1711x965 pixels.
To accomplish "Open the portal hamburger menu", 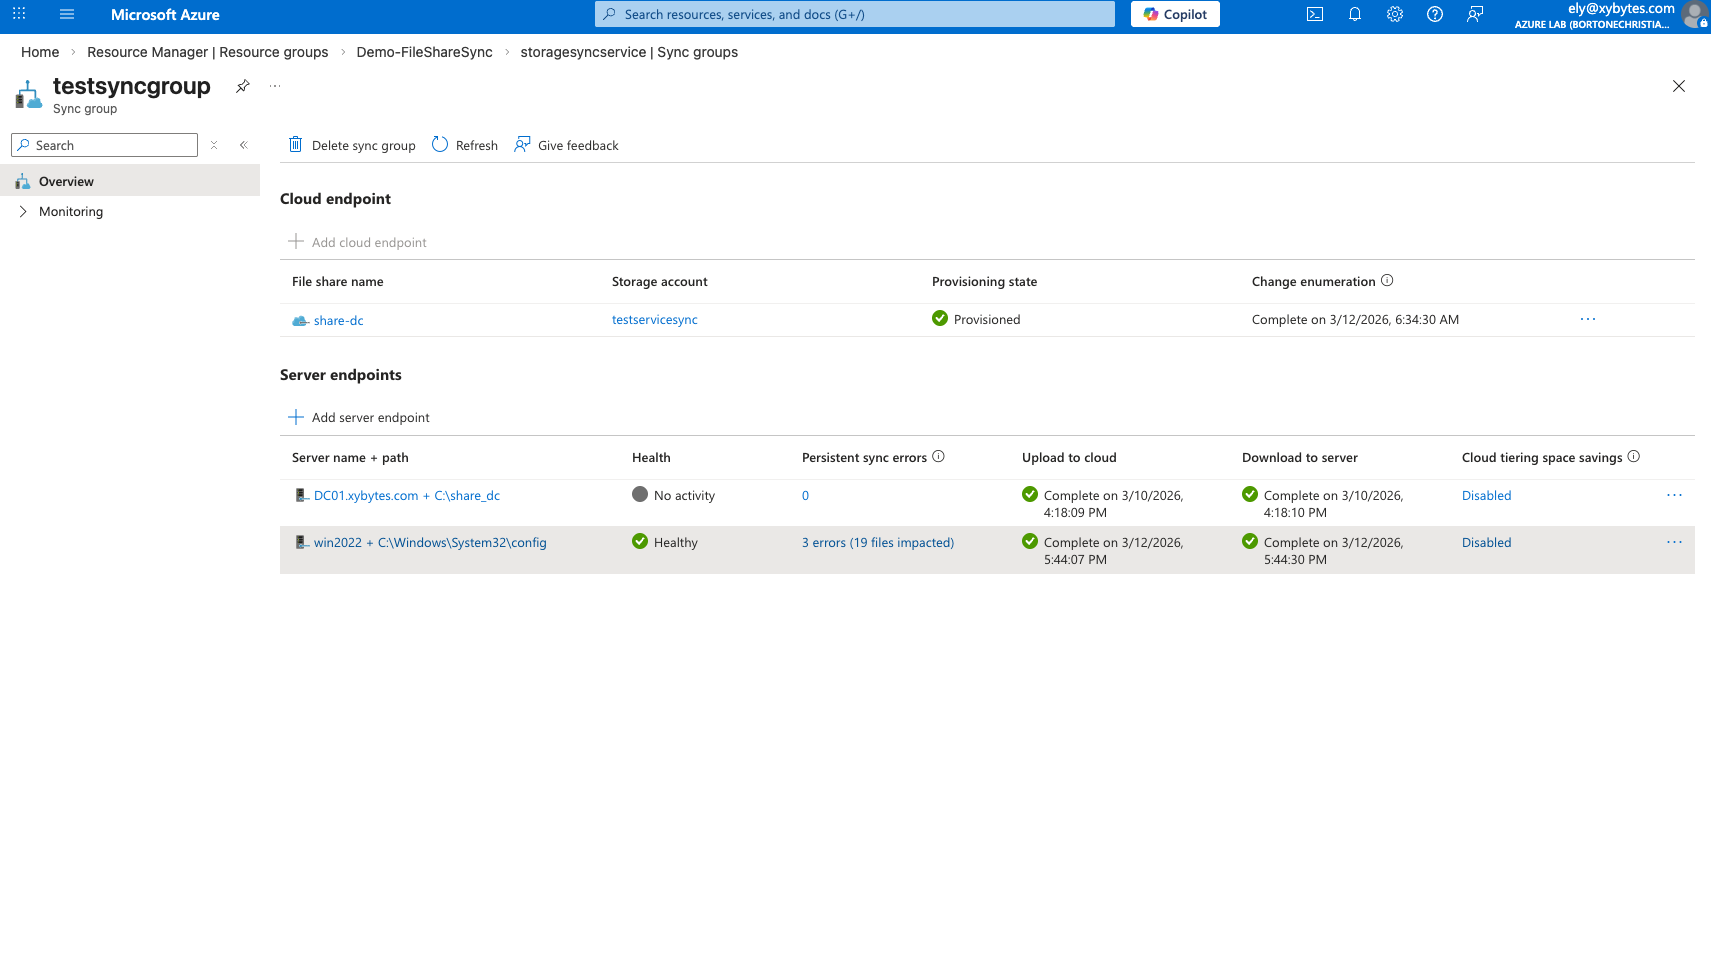I will [x=66, y=14].
